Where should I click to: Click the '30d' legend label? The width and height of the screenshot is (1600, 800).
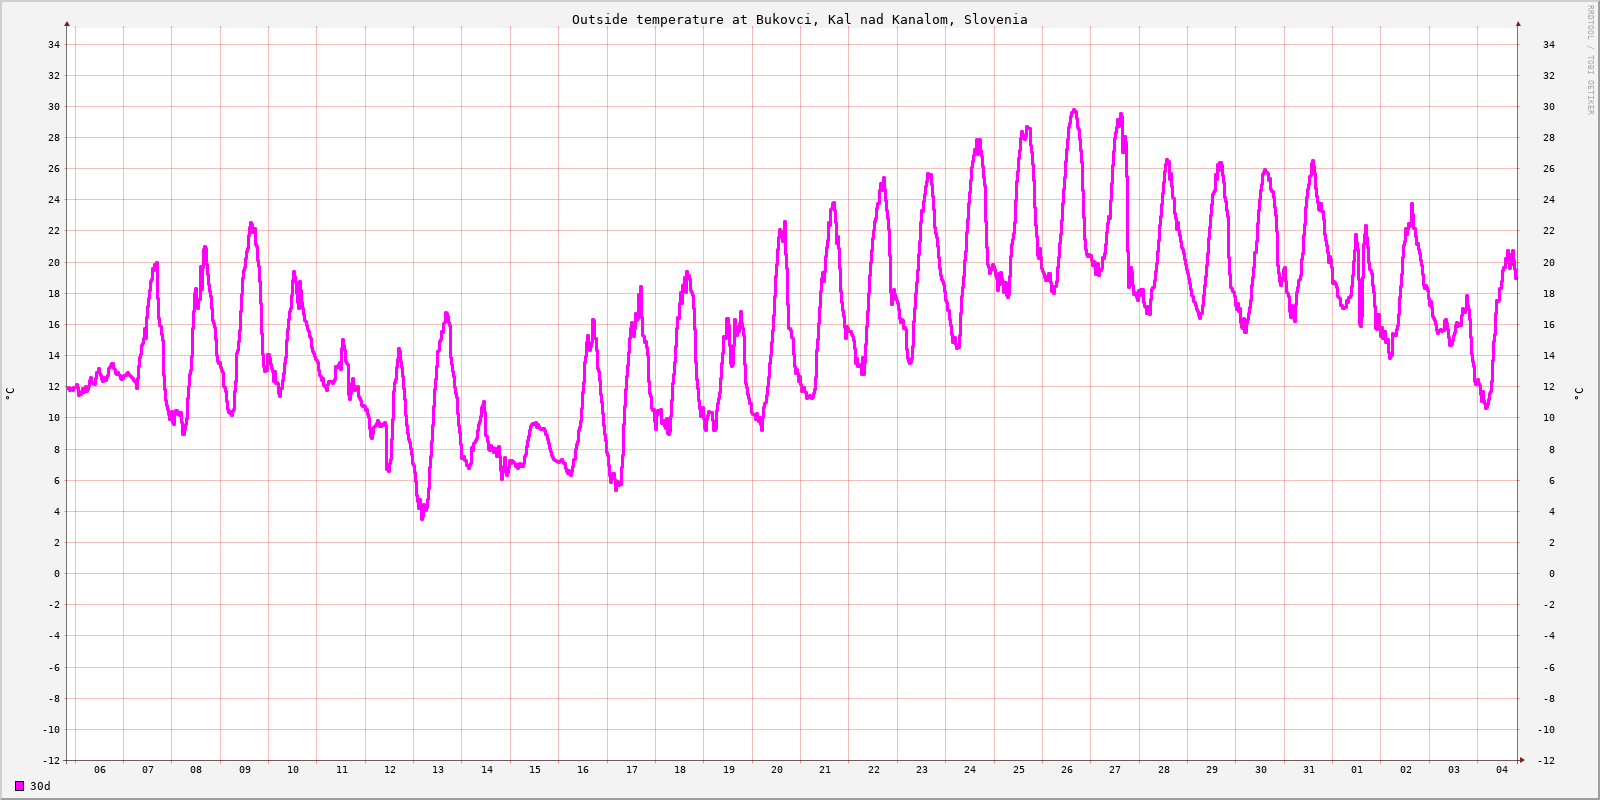pyautogui.click(x=40, y=786)
